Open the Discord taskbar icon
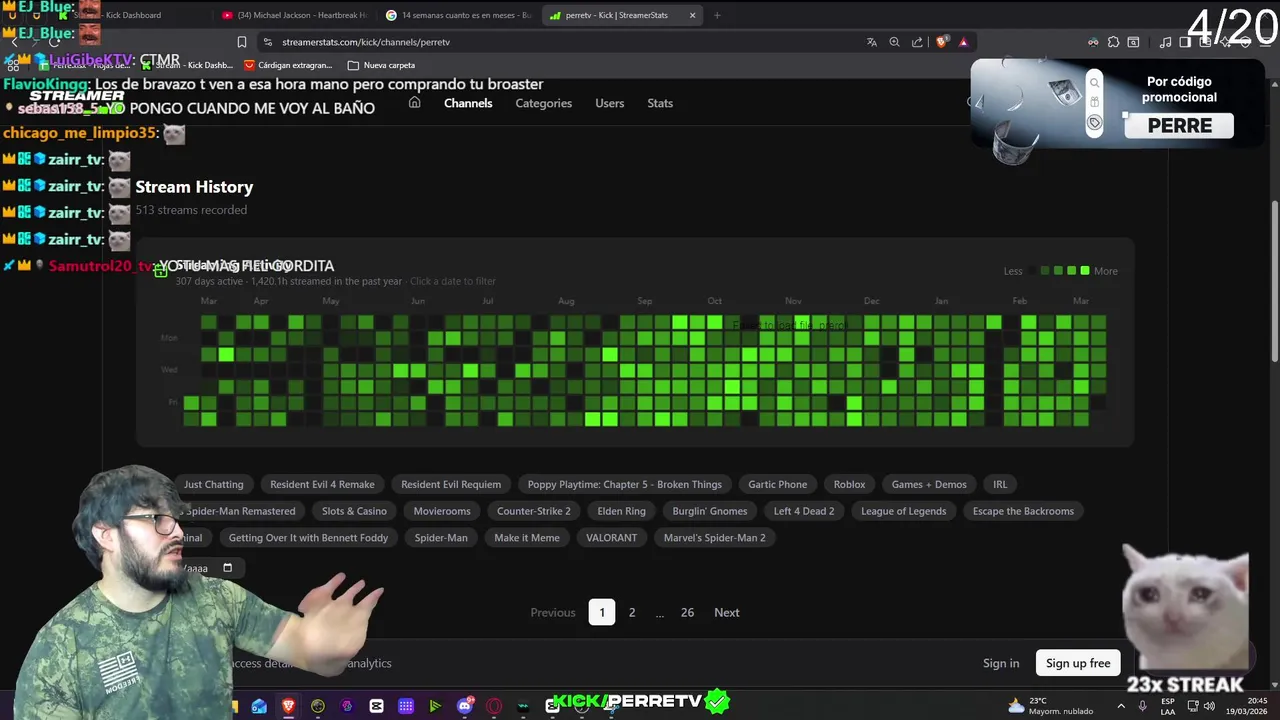The height and width of the screenshot is (720, 1280). tap(465, 706)
